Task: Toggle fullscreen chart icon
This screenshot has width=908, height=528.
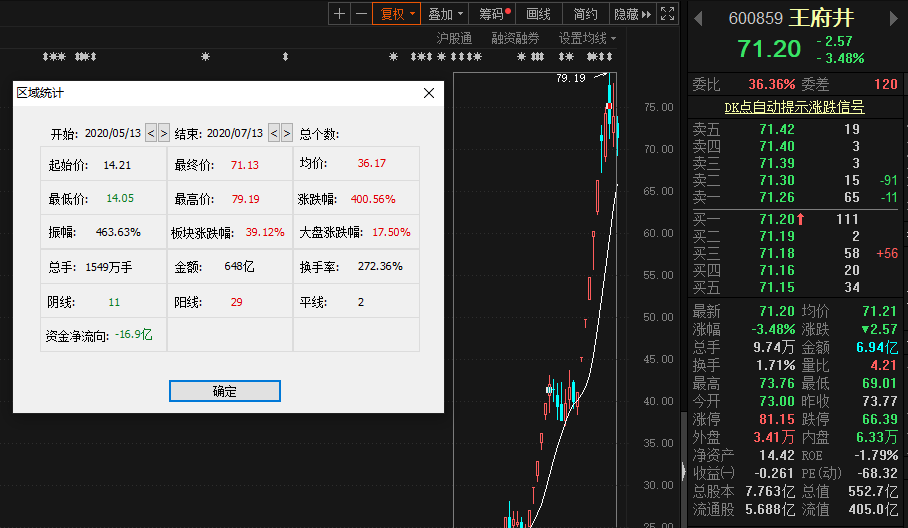Action: coord(667,13)
